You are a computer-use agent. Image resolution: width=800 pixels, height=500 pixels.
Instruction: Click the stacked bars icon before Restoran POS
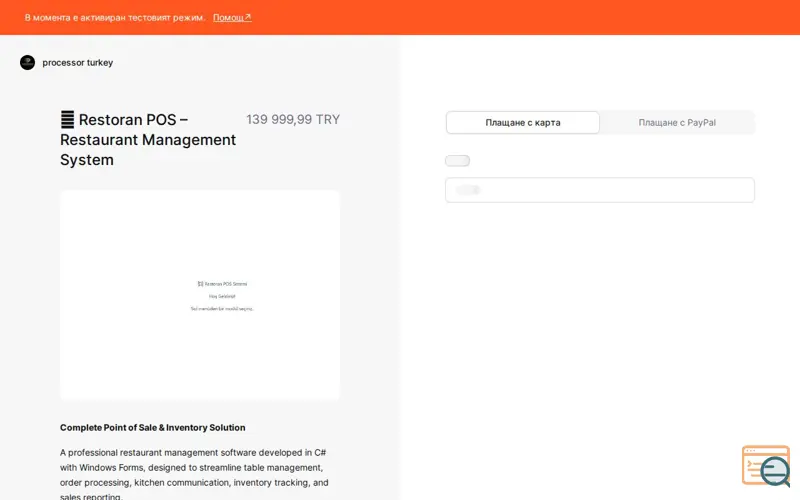point(67,119)
